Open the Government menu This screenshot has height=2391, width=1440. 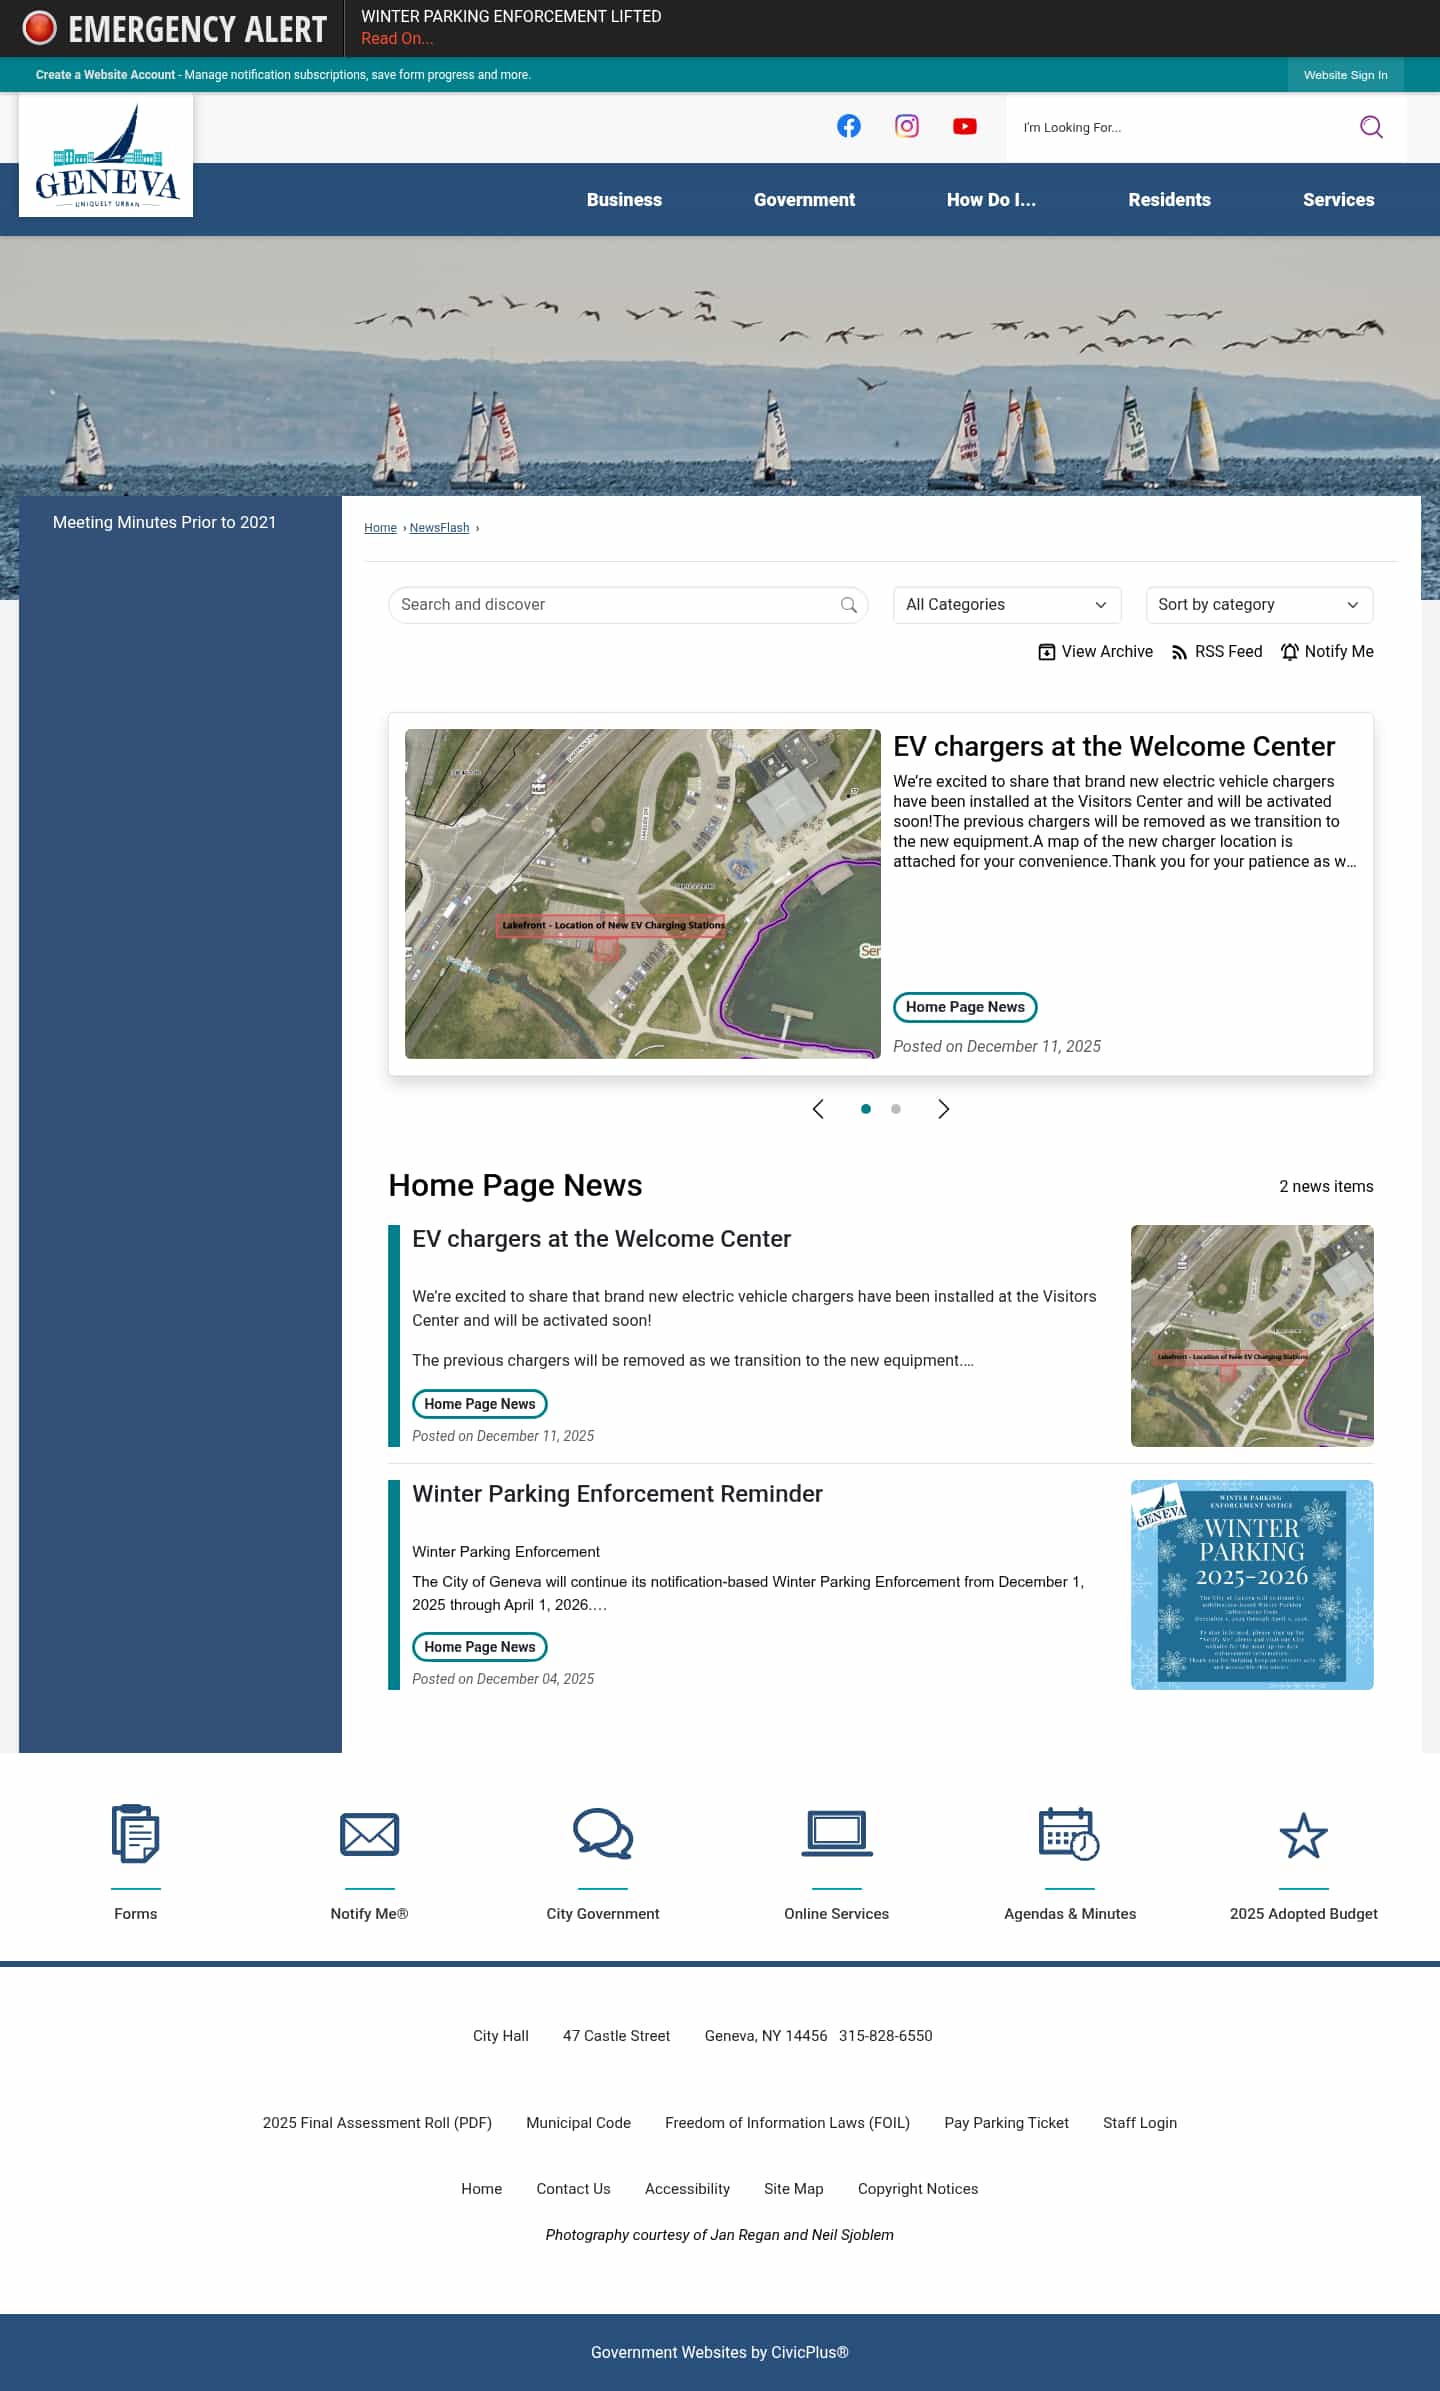(804, 200)
